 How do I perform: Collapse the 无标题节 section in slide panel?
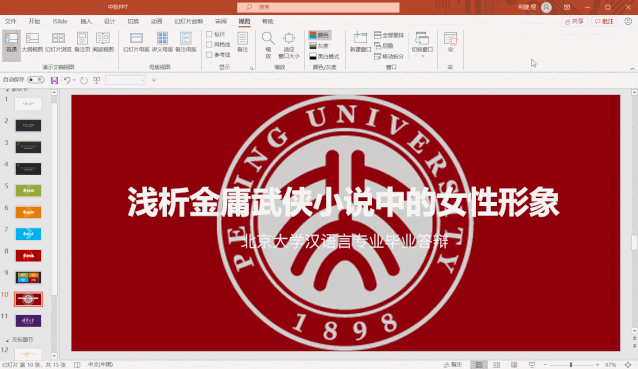pos(7,340)
